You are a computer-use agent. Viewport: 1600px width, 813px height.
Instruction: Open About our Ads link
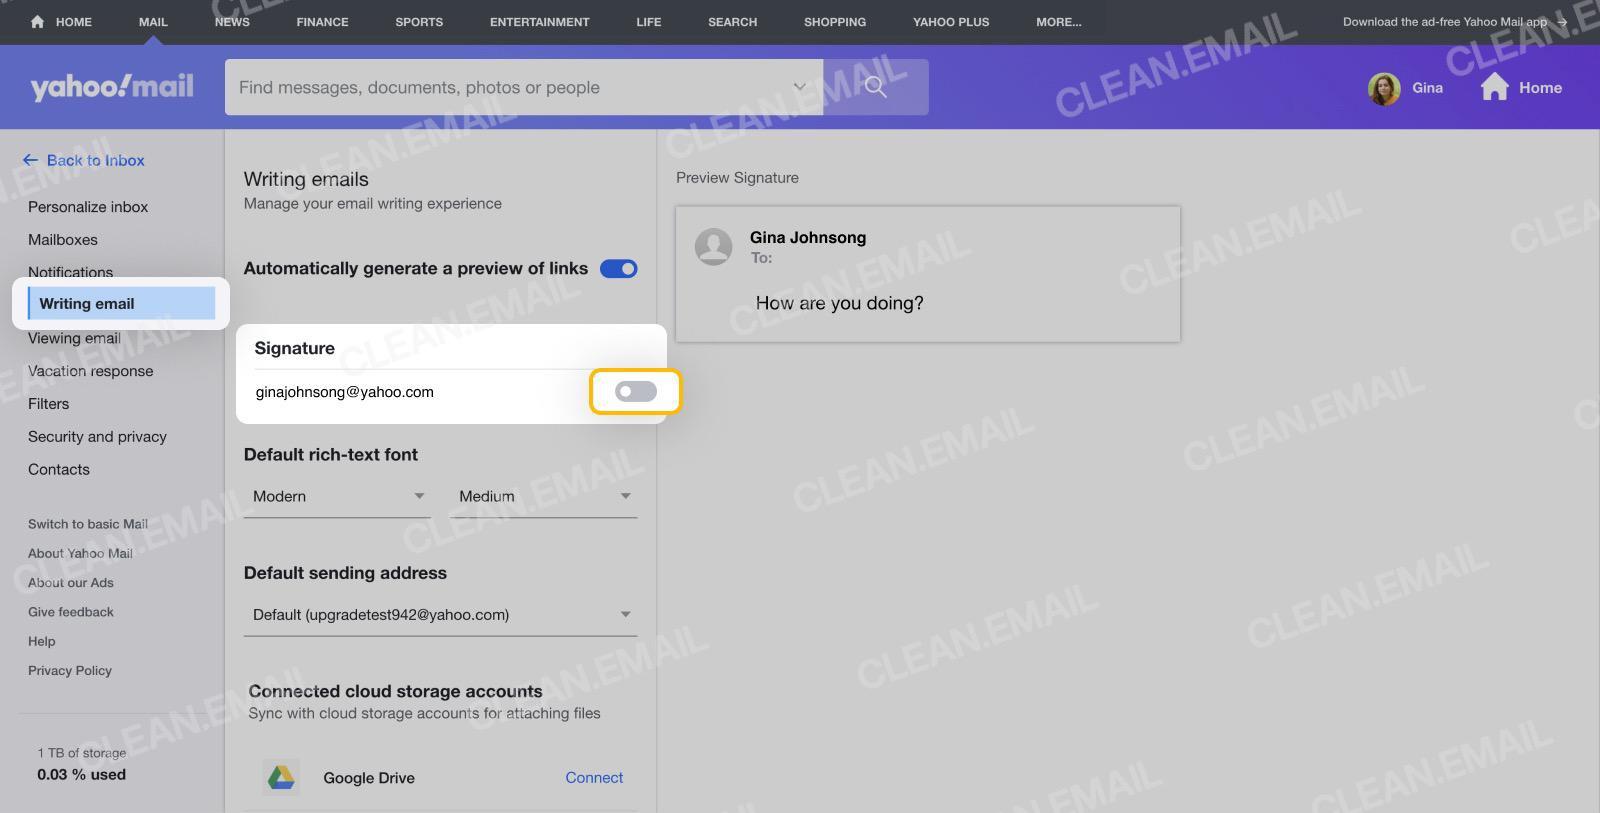click(x=71, y=583)
